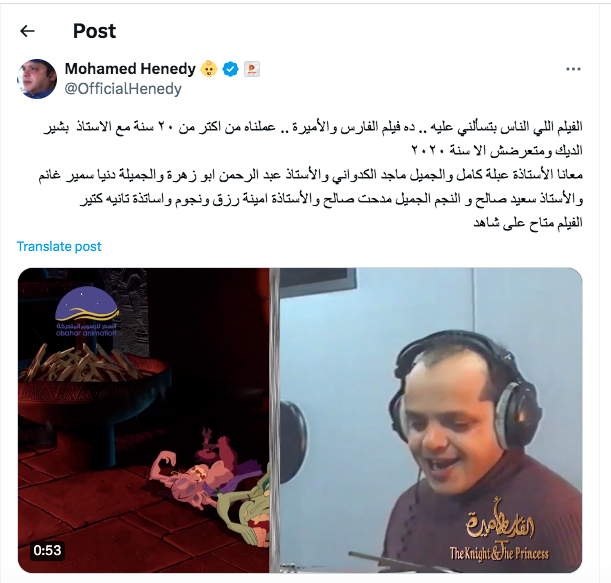Screen dimensions: 611x583
Task: Click the first line of Arabic post text
Action: (x=313, y=127)
